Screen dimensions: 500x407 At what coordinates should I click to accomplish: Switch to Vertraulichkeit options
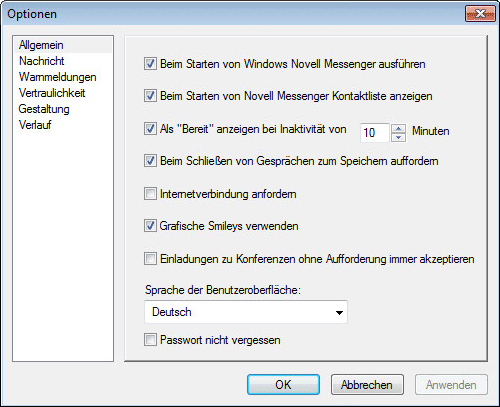tap(52, 93)
